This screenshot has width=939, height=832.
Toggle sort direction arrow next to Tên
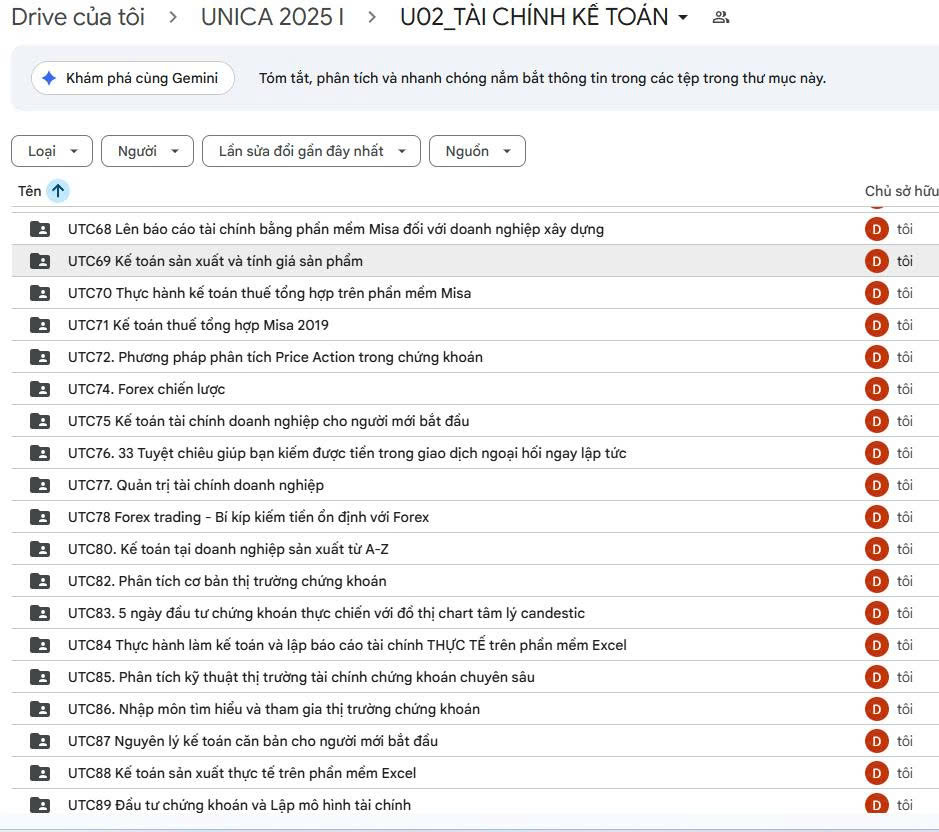click(x=57, y=191)
